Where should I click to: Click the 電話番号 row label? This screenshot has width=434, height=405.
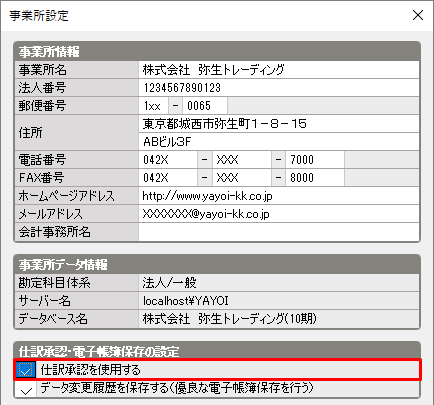click(77, 160)
